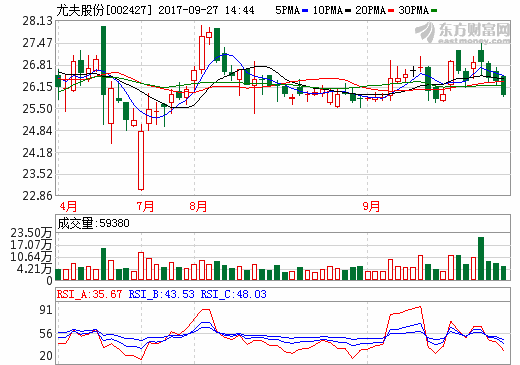Click the 9月 date axis label
The width and height of the screenshot is (520, 365).
click(371, 206)
